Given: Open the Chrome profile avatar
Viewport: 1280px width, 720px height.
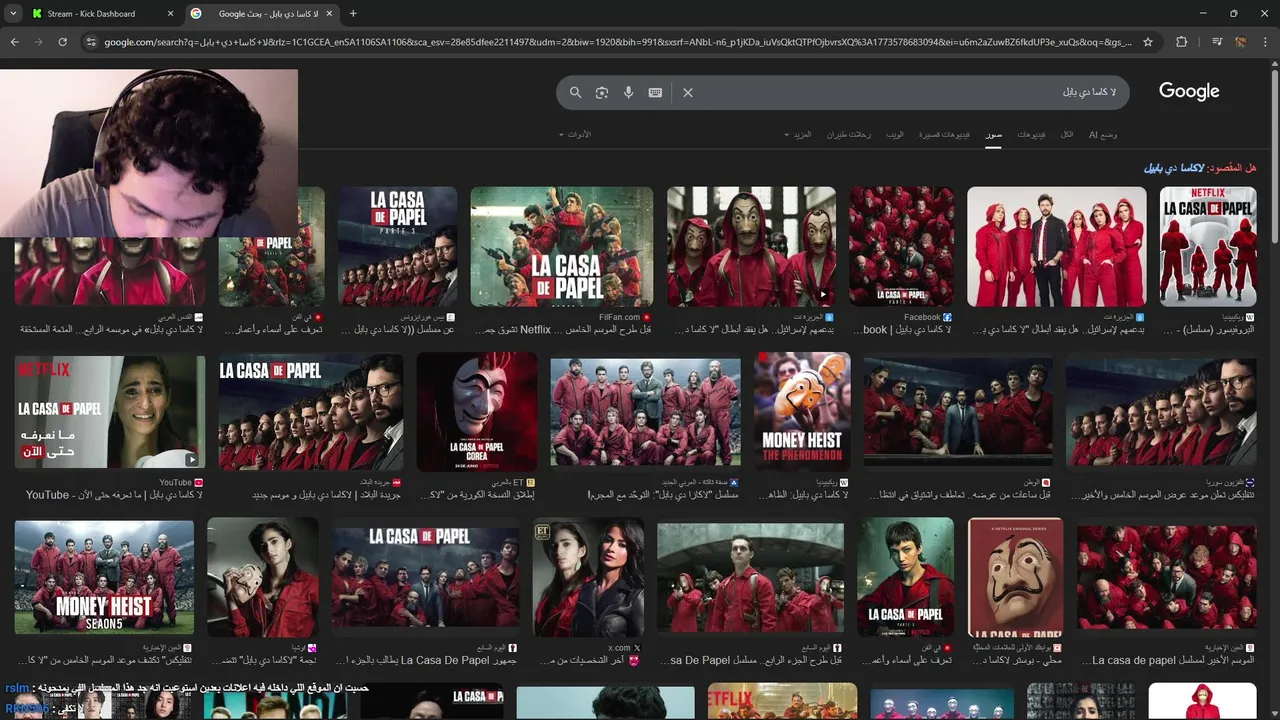Looking at the screenshot, I should [1240, 42].
